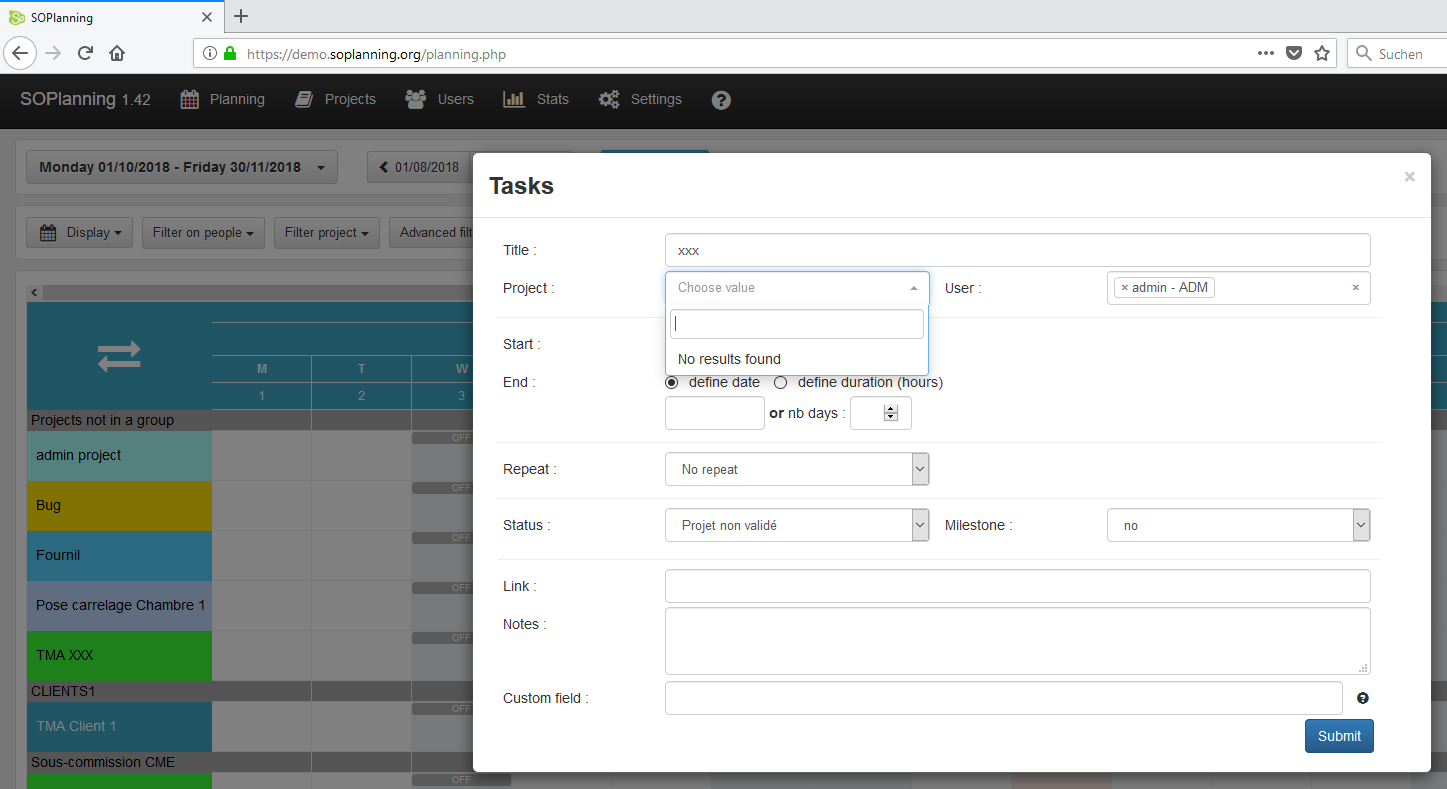Click the help question mark in navbar
This screenshot has width=1447, height=789.
coord(721,100)
